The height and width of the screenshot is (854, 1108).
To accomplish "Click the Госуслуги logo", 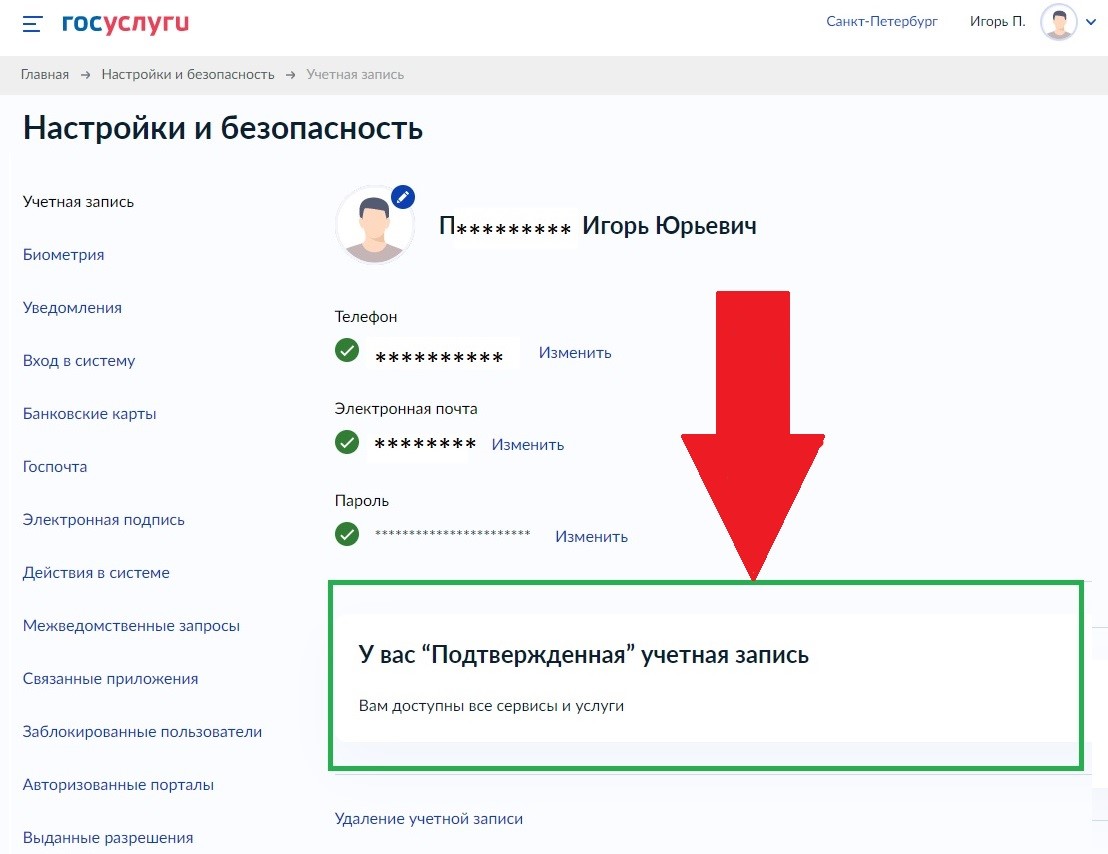I will click(125, 22).
